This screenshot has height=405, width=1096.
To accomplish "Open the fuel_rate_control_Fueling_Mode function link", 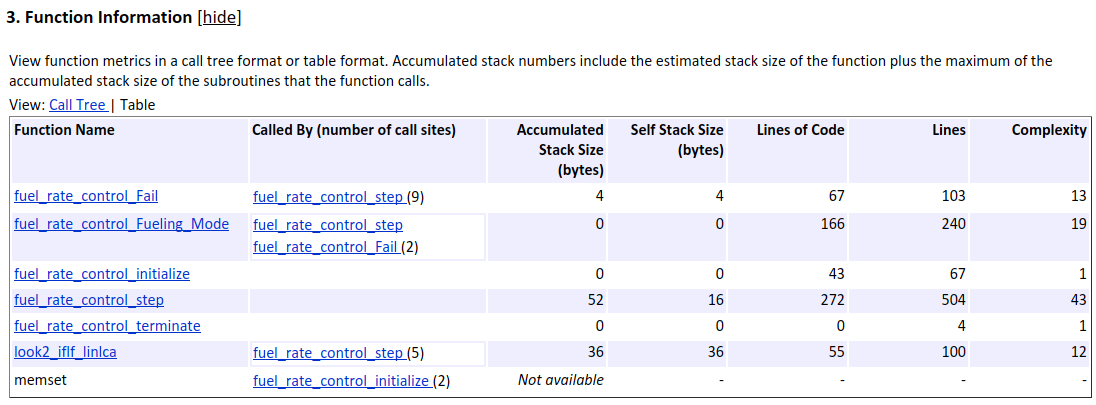I will tap(121, 223).
